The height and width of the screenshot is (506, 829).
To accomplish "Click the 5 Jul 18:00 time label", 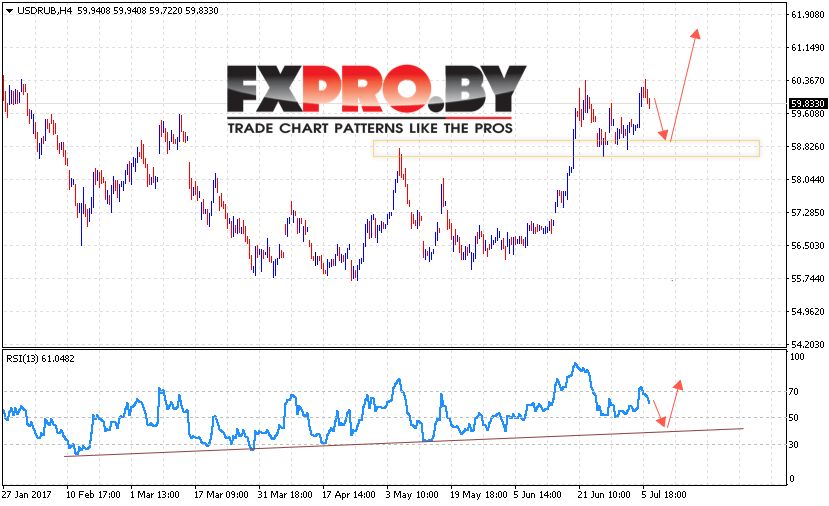I will [664, 494].
